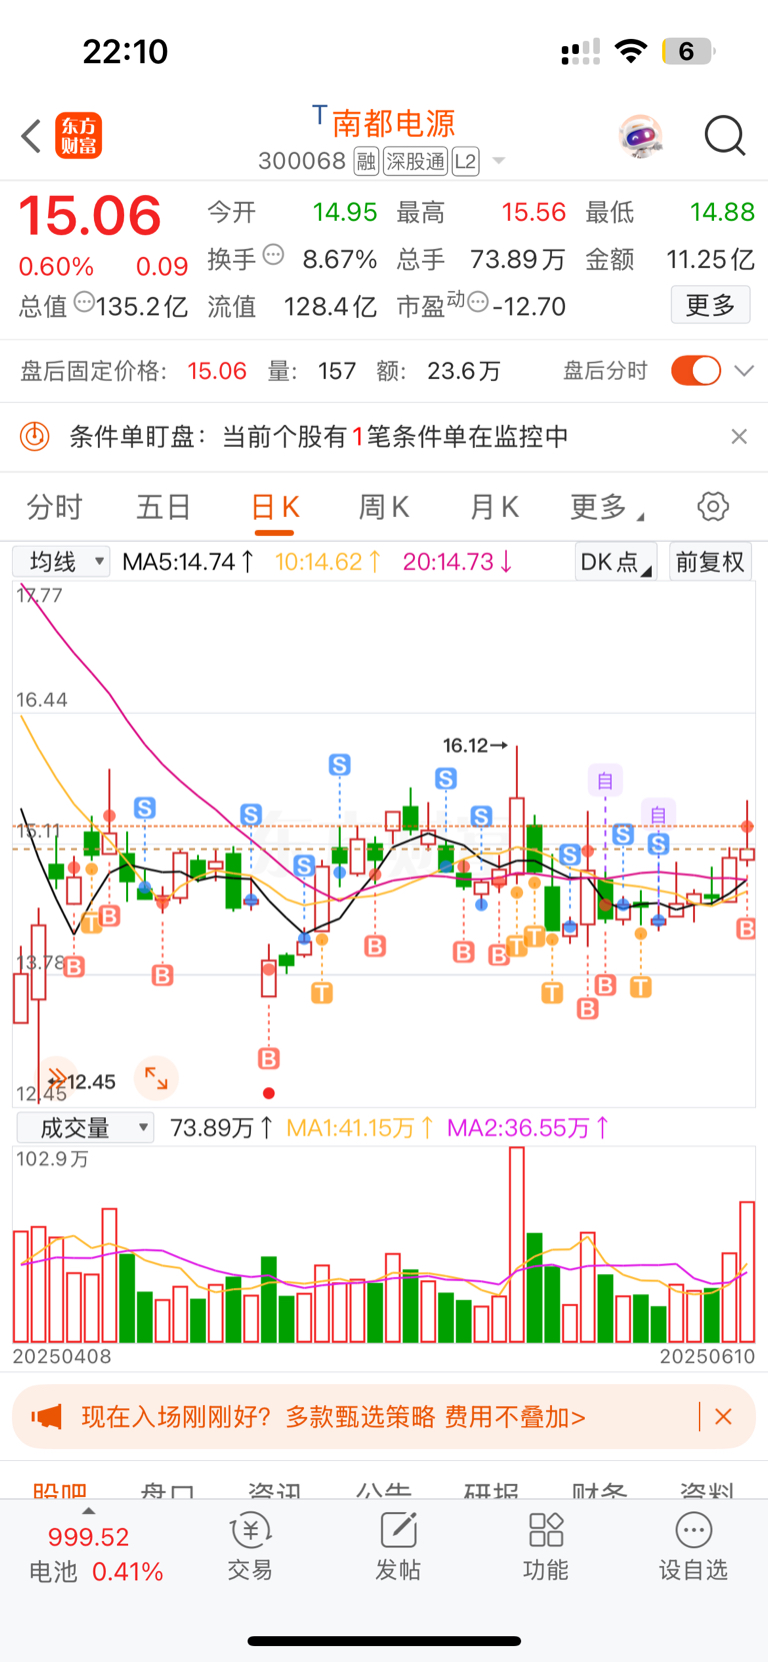Tap the L2 level badge
The width and height of the screenshot is (768, 1663).
click(x=466, y=161)
